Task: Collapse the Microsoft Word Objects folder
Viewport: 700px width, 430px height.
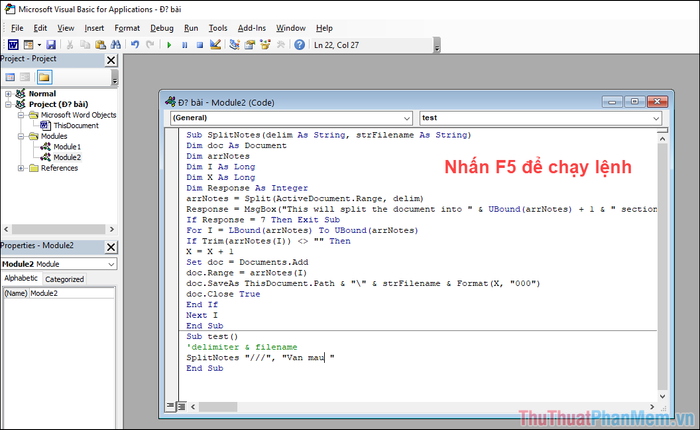Action: pos(21,115)
